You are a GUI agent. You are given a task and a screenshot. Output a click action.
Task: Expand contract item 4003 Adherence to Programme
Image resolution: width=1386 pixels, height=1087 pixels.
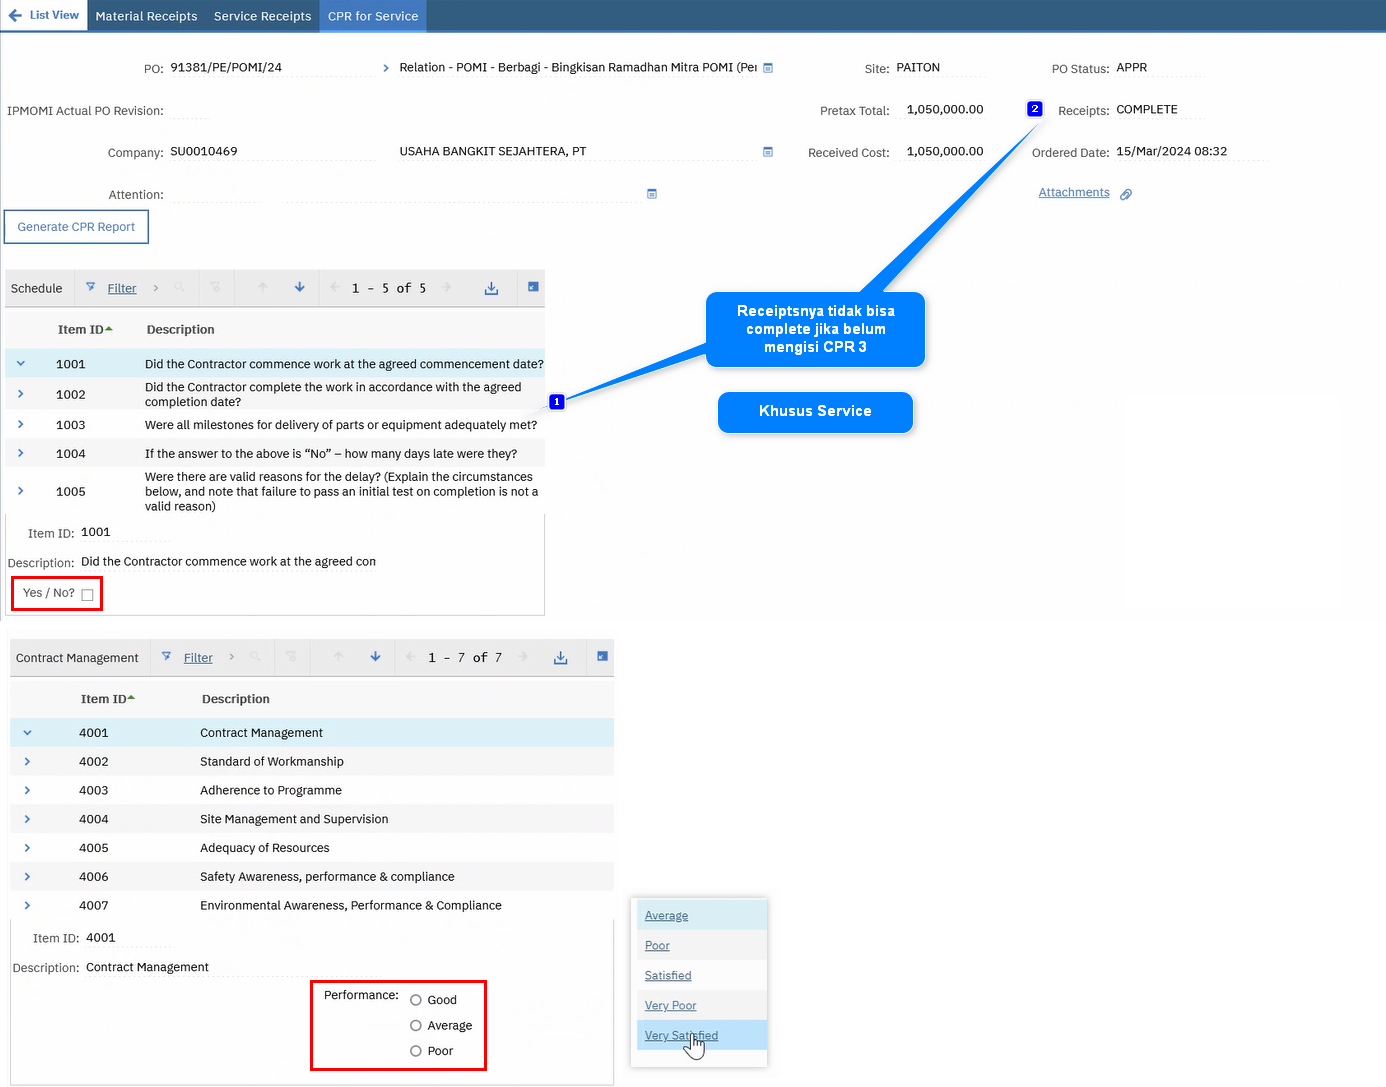pyautogui.click(x=27, y=790)
